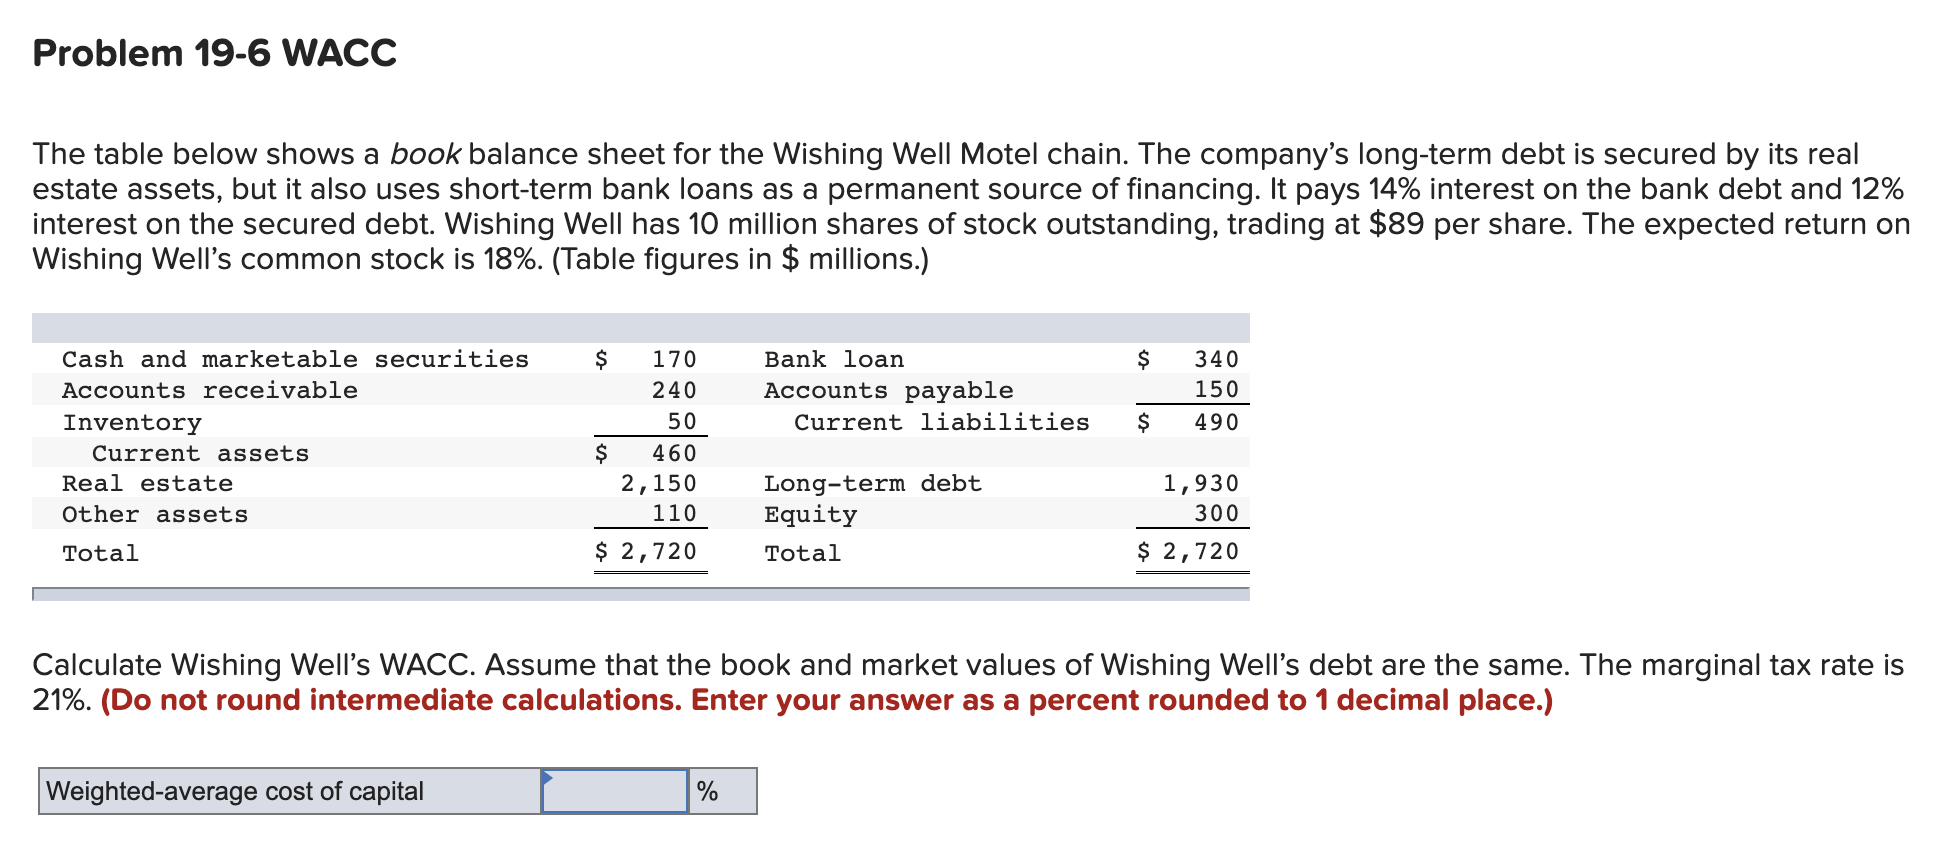Click the Real estate value 2,150
Viewport: 1944px width, 866px height.
tap(658, 483)
